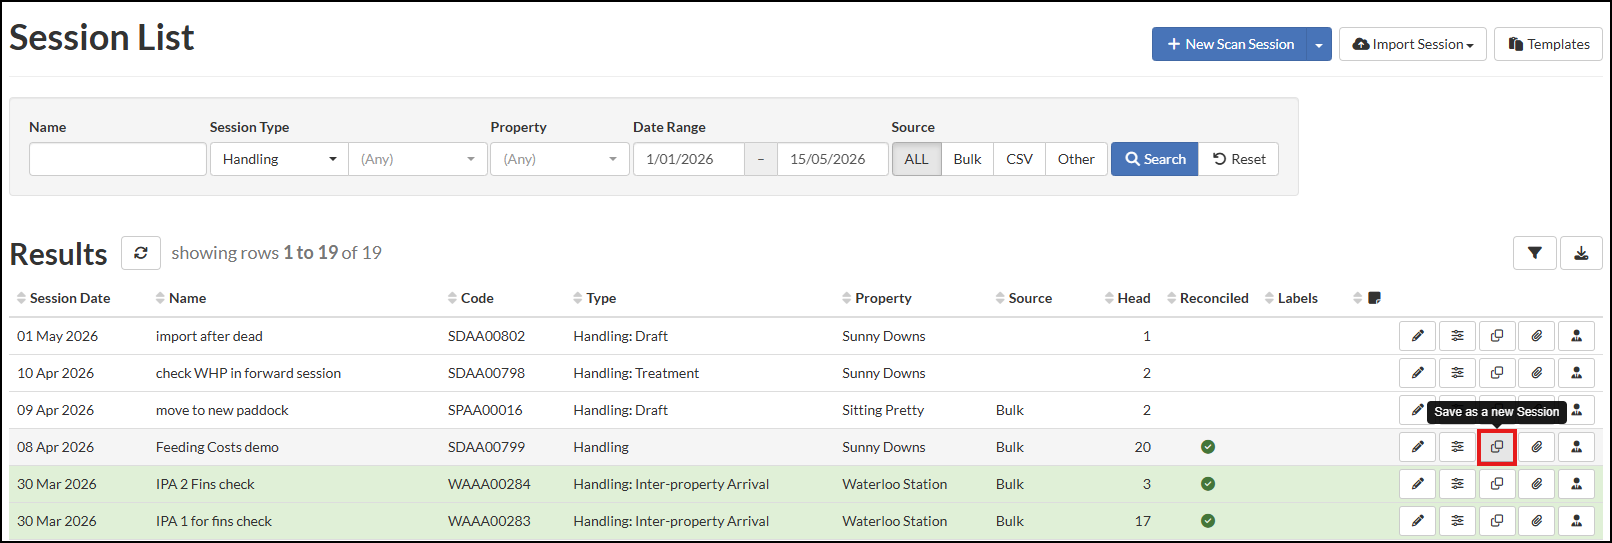The width and height of the screenshot is (1612, 543).
Task: Click the Name filter input field
Action: (118, 159)
